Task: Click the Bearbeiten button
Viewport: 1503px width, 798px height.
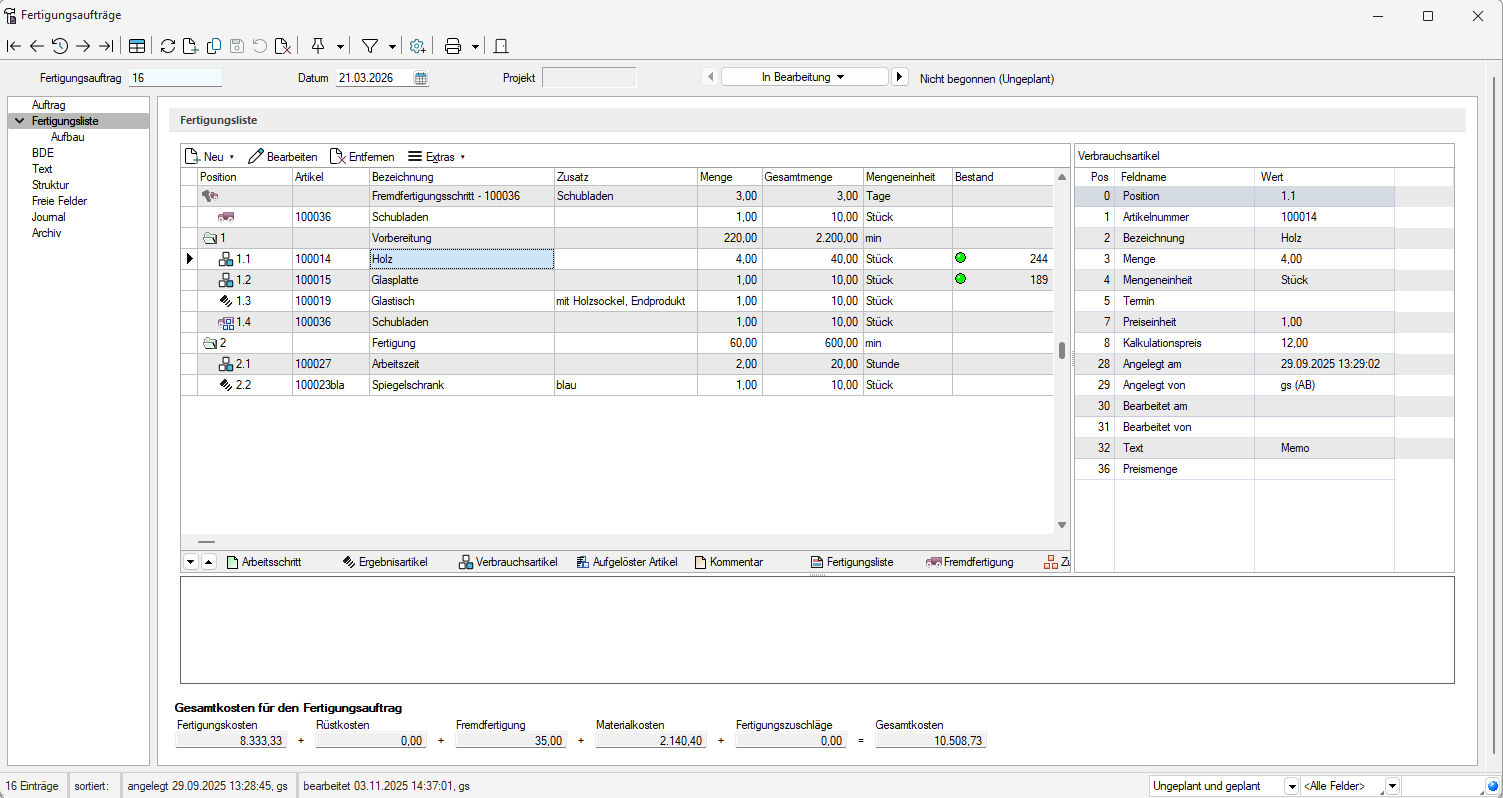Action: pyautogui.click(x=283, y=157)
